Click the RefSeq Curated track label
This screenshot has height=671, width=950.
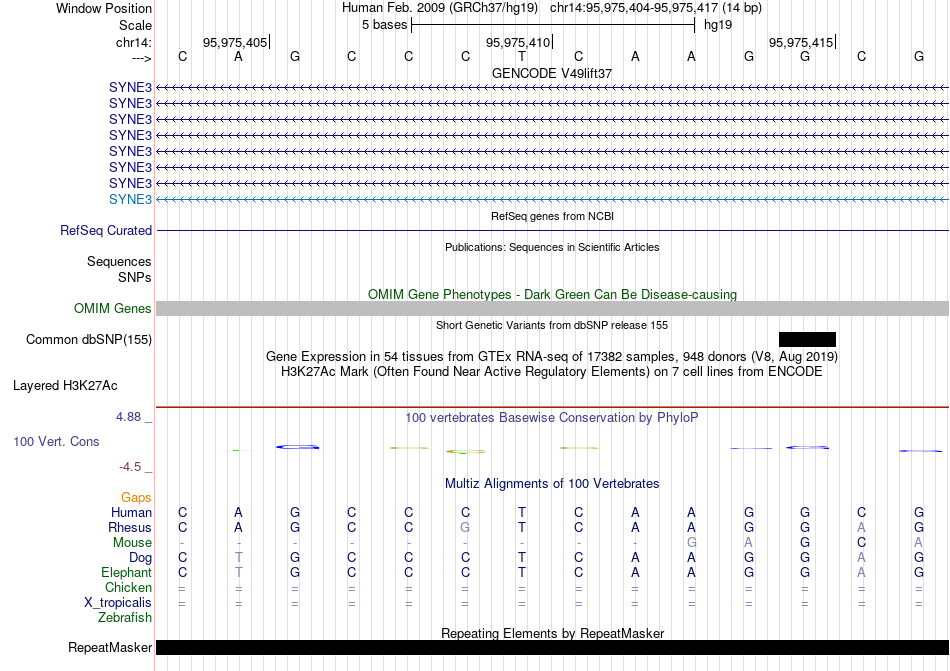(x=106, y=230)
